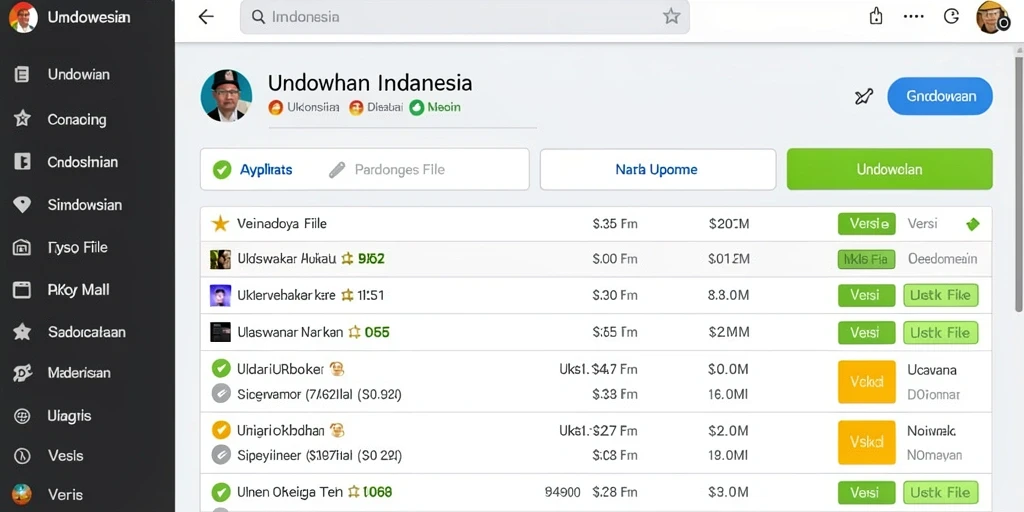This screenshot has height=512, width=1024.
Task: Click green diamond icon in Veinadoya row
Action: point(972,225)
